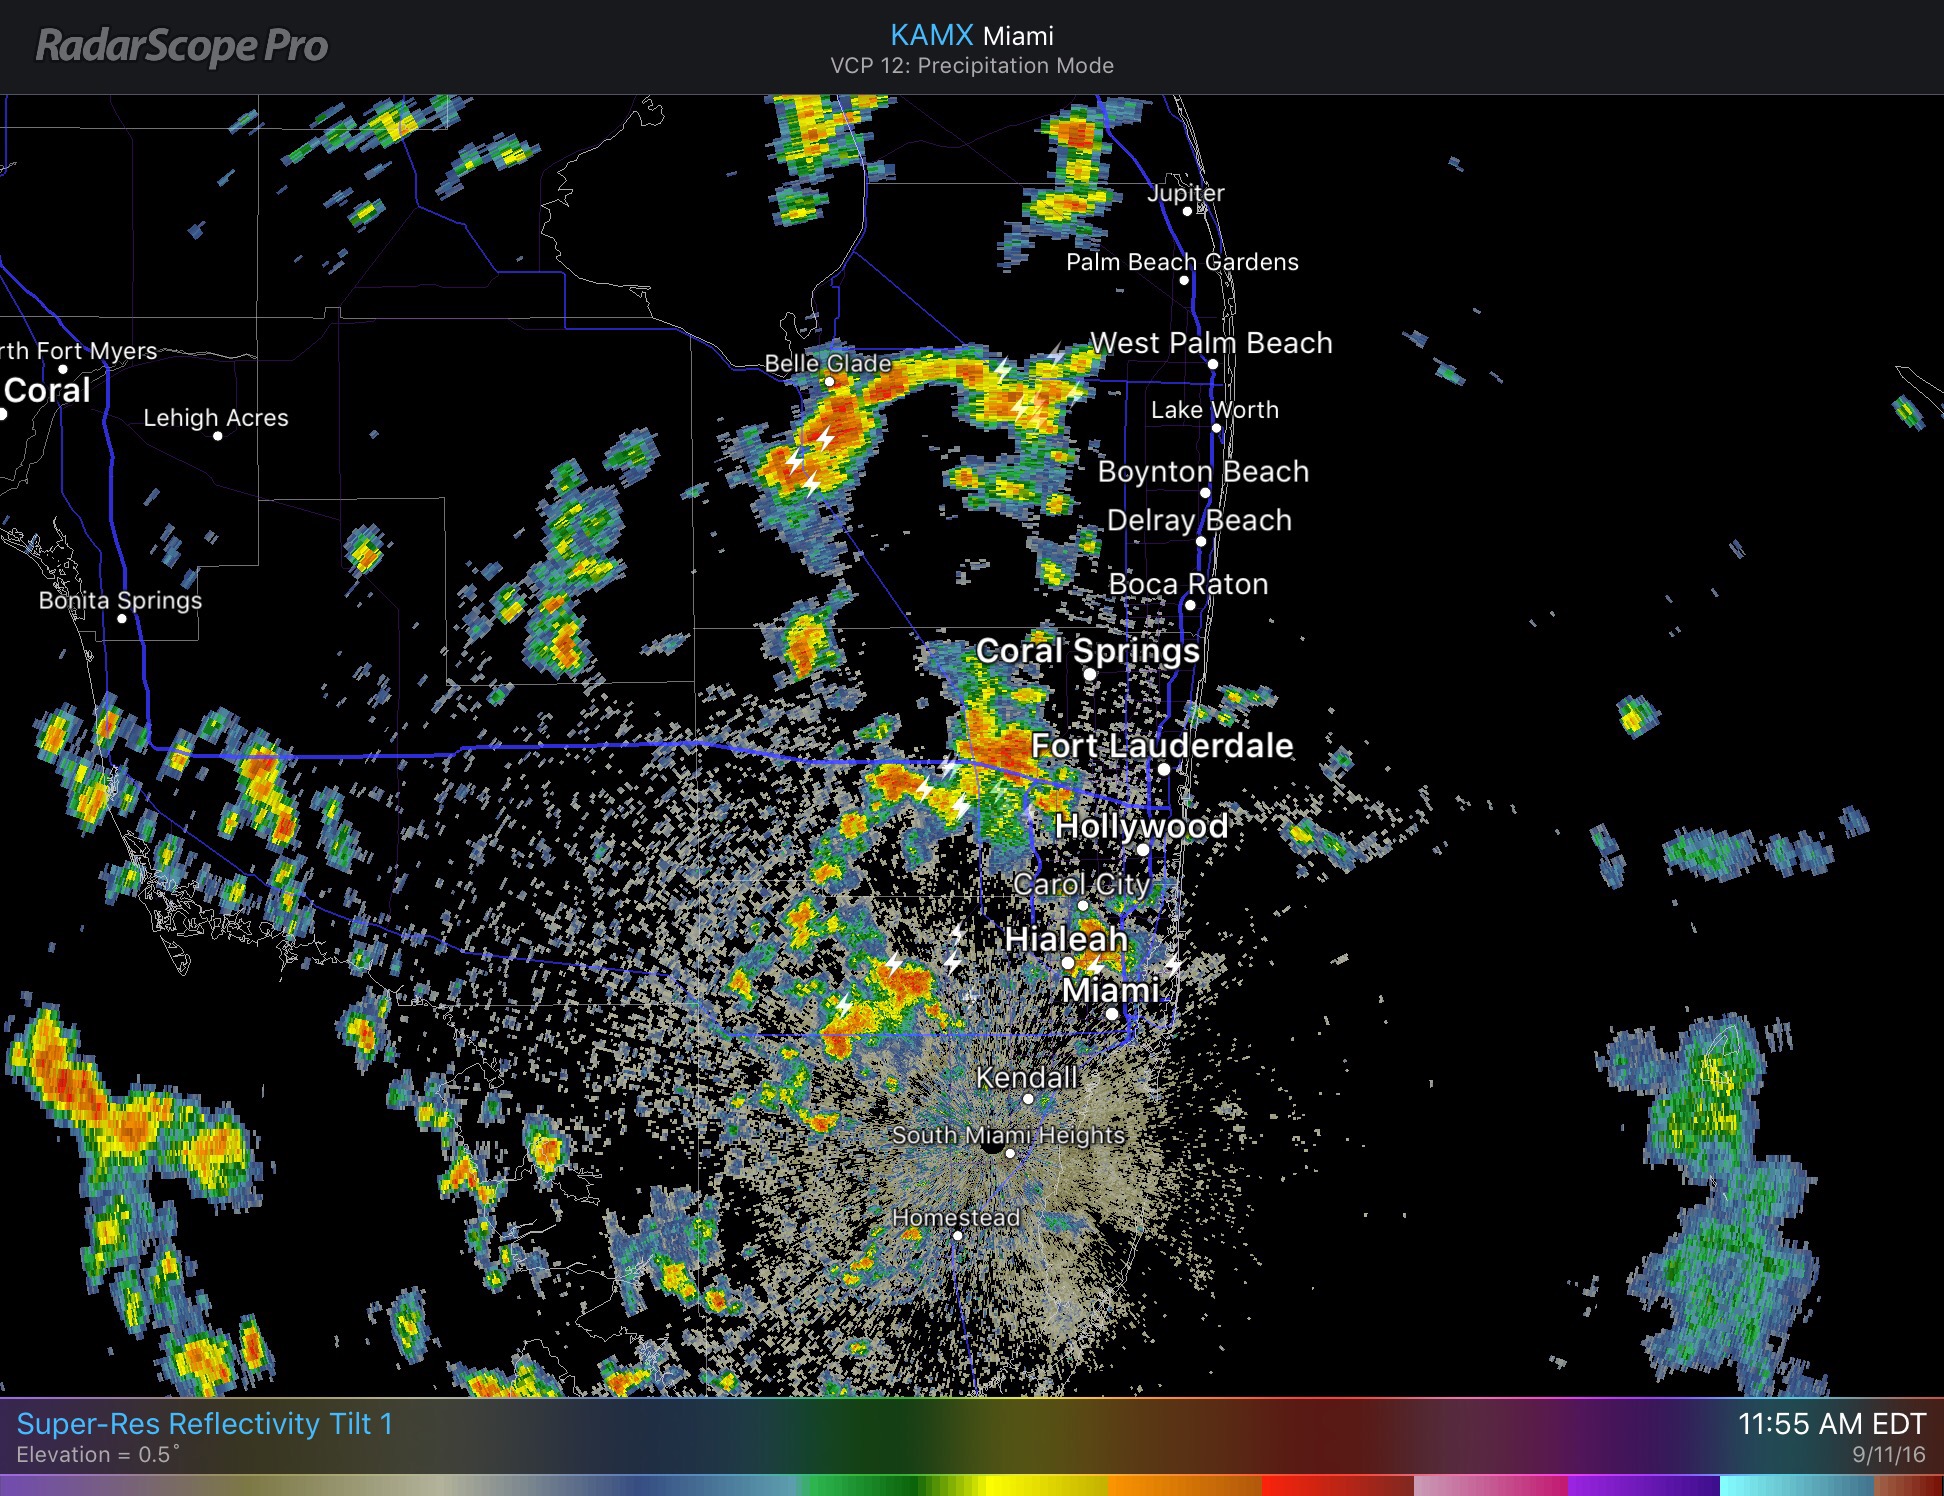
Task: Click the 9/11/16 date label
Action: (x=1888, y=1455)
